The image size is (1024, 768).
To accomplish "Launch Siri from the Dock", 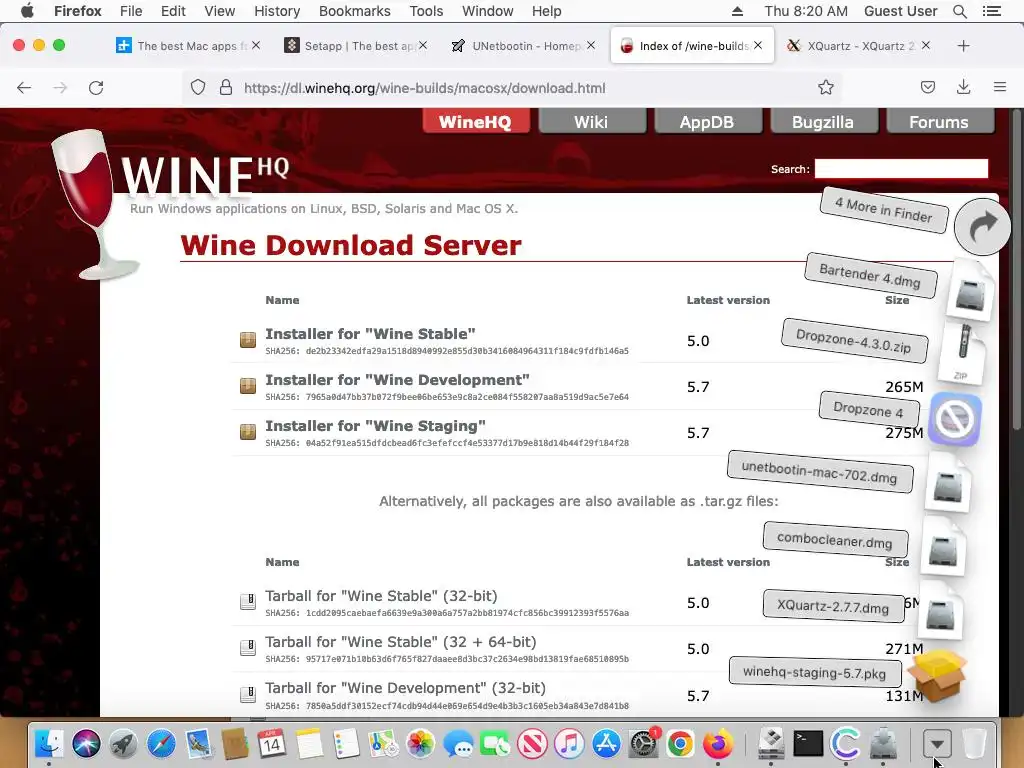I will [x=86, y=743].
